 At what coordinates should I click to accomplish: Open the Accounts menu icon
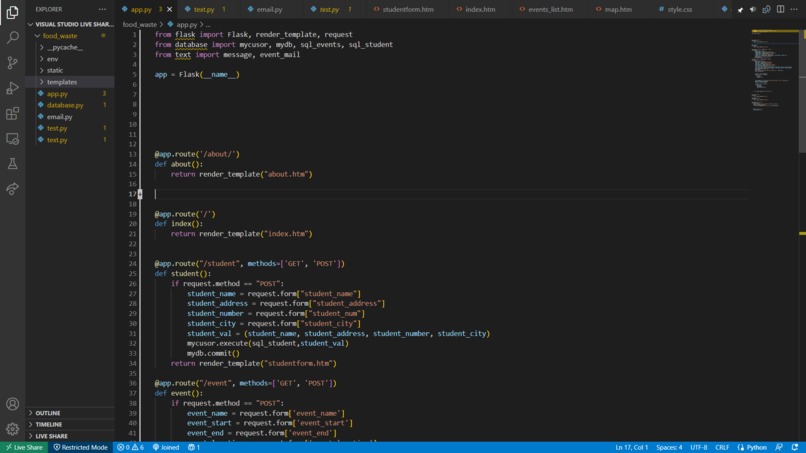[12, 404]
